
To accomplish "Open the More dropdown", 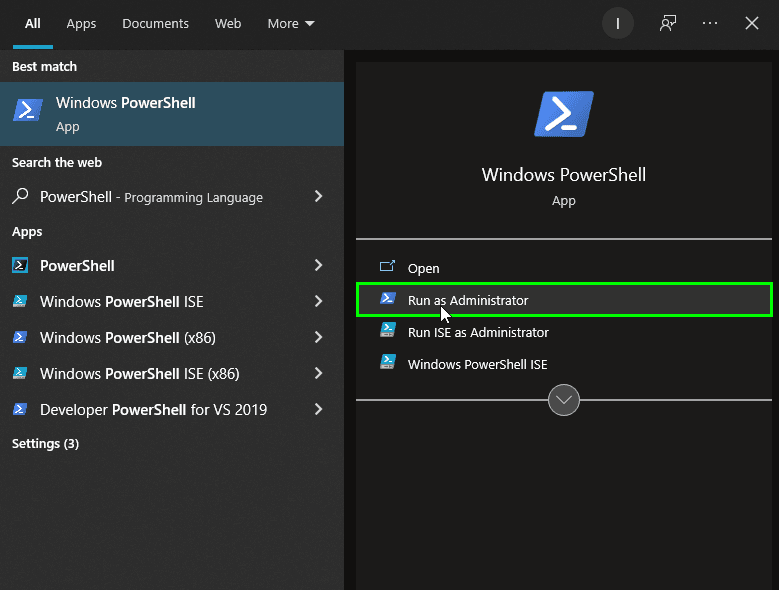I will tap(291, 24).
